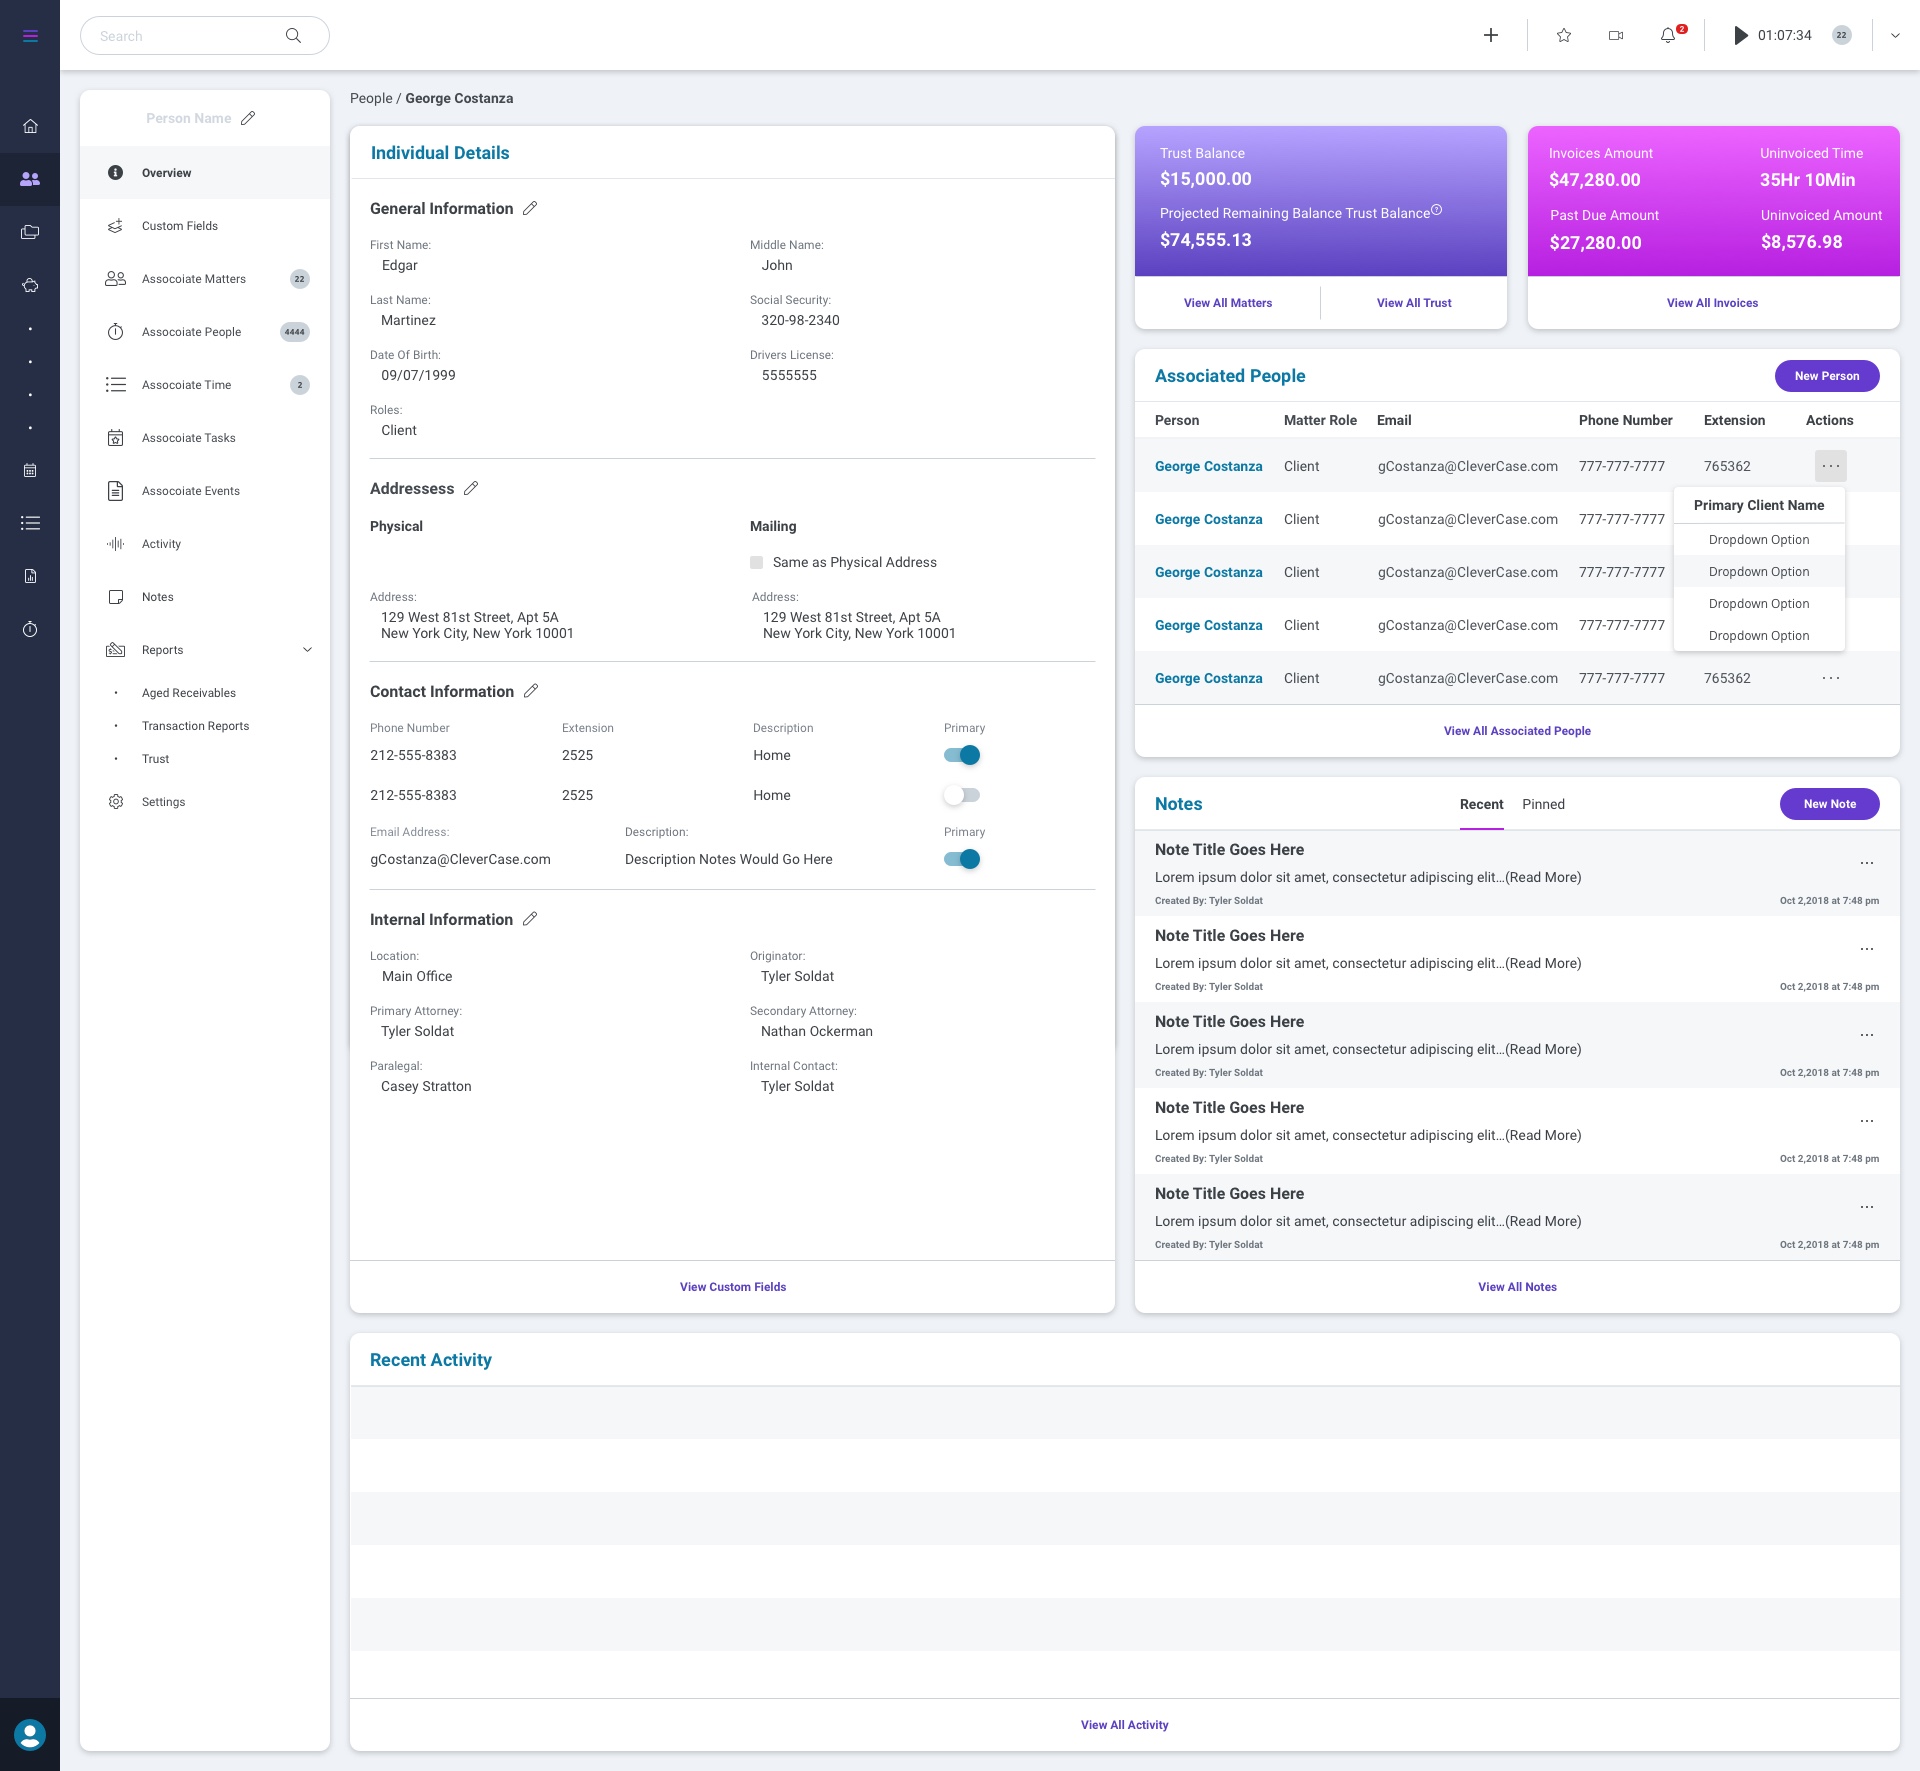Open the notifications bell
The height and width of the screenshot is (1771, 1920).
click(1668, 36)
